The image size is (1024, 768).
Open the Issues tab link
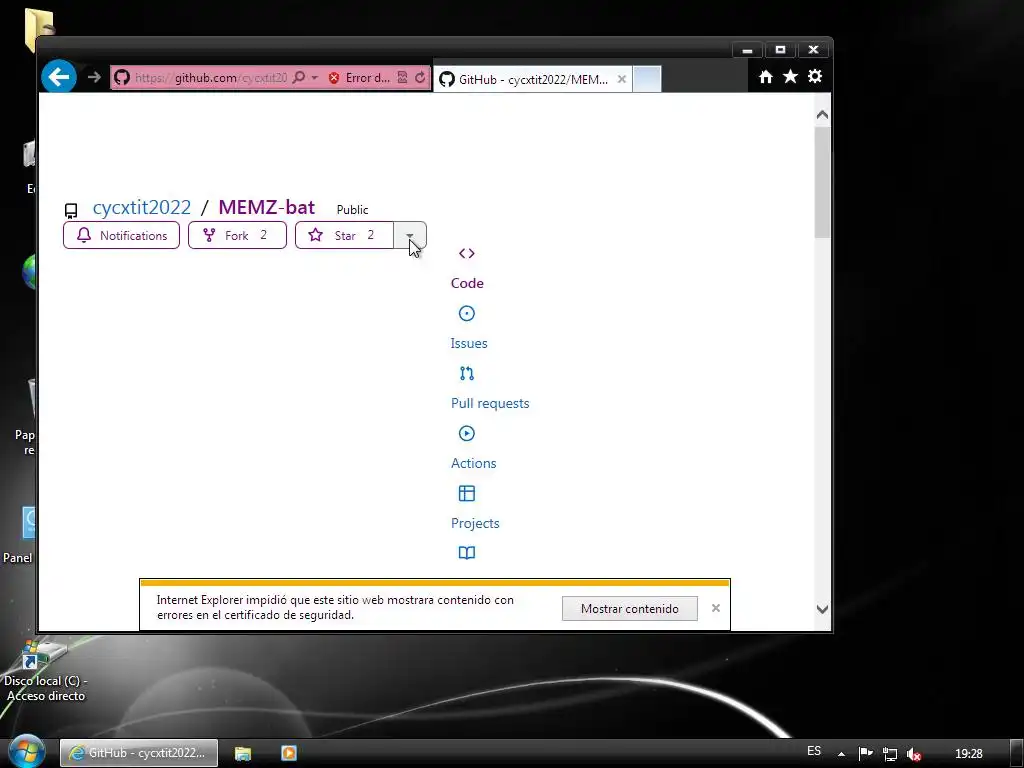point(469,344)
